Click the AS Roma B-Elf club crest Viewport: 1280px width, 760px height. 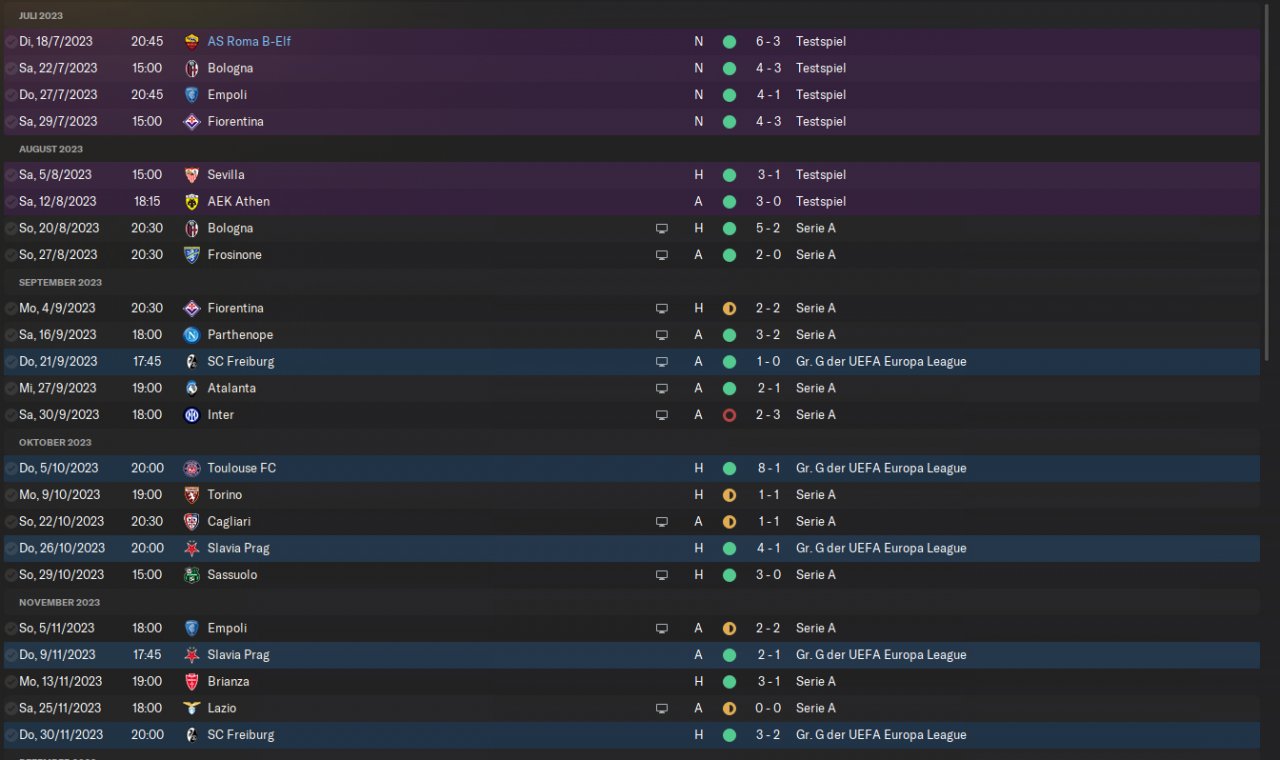(192, 42)
